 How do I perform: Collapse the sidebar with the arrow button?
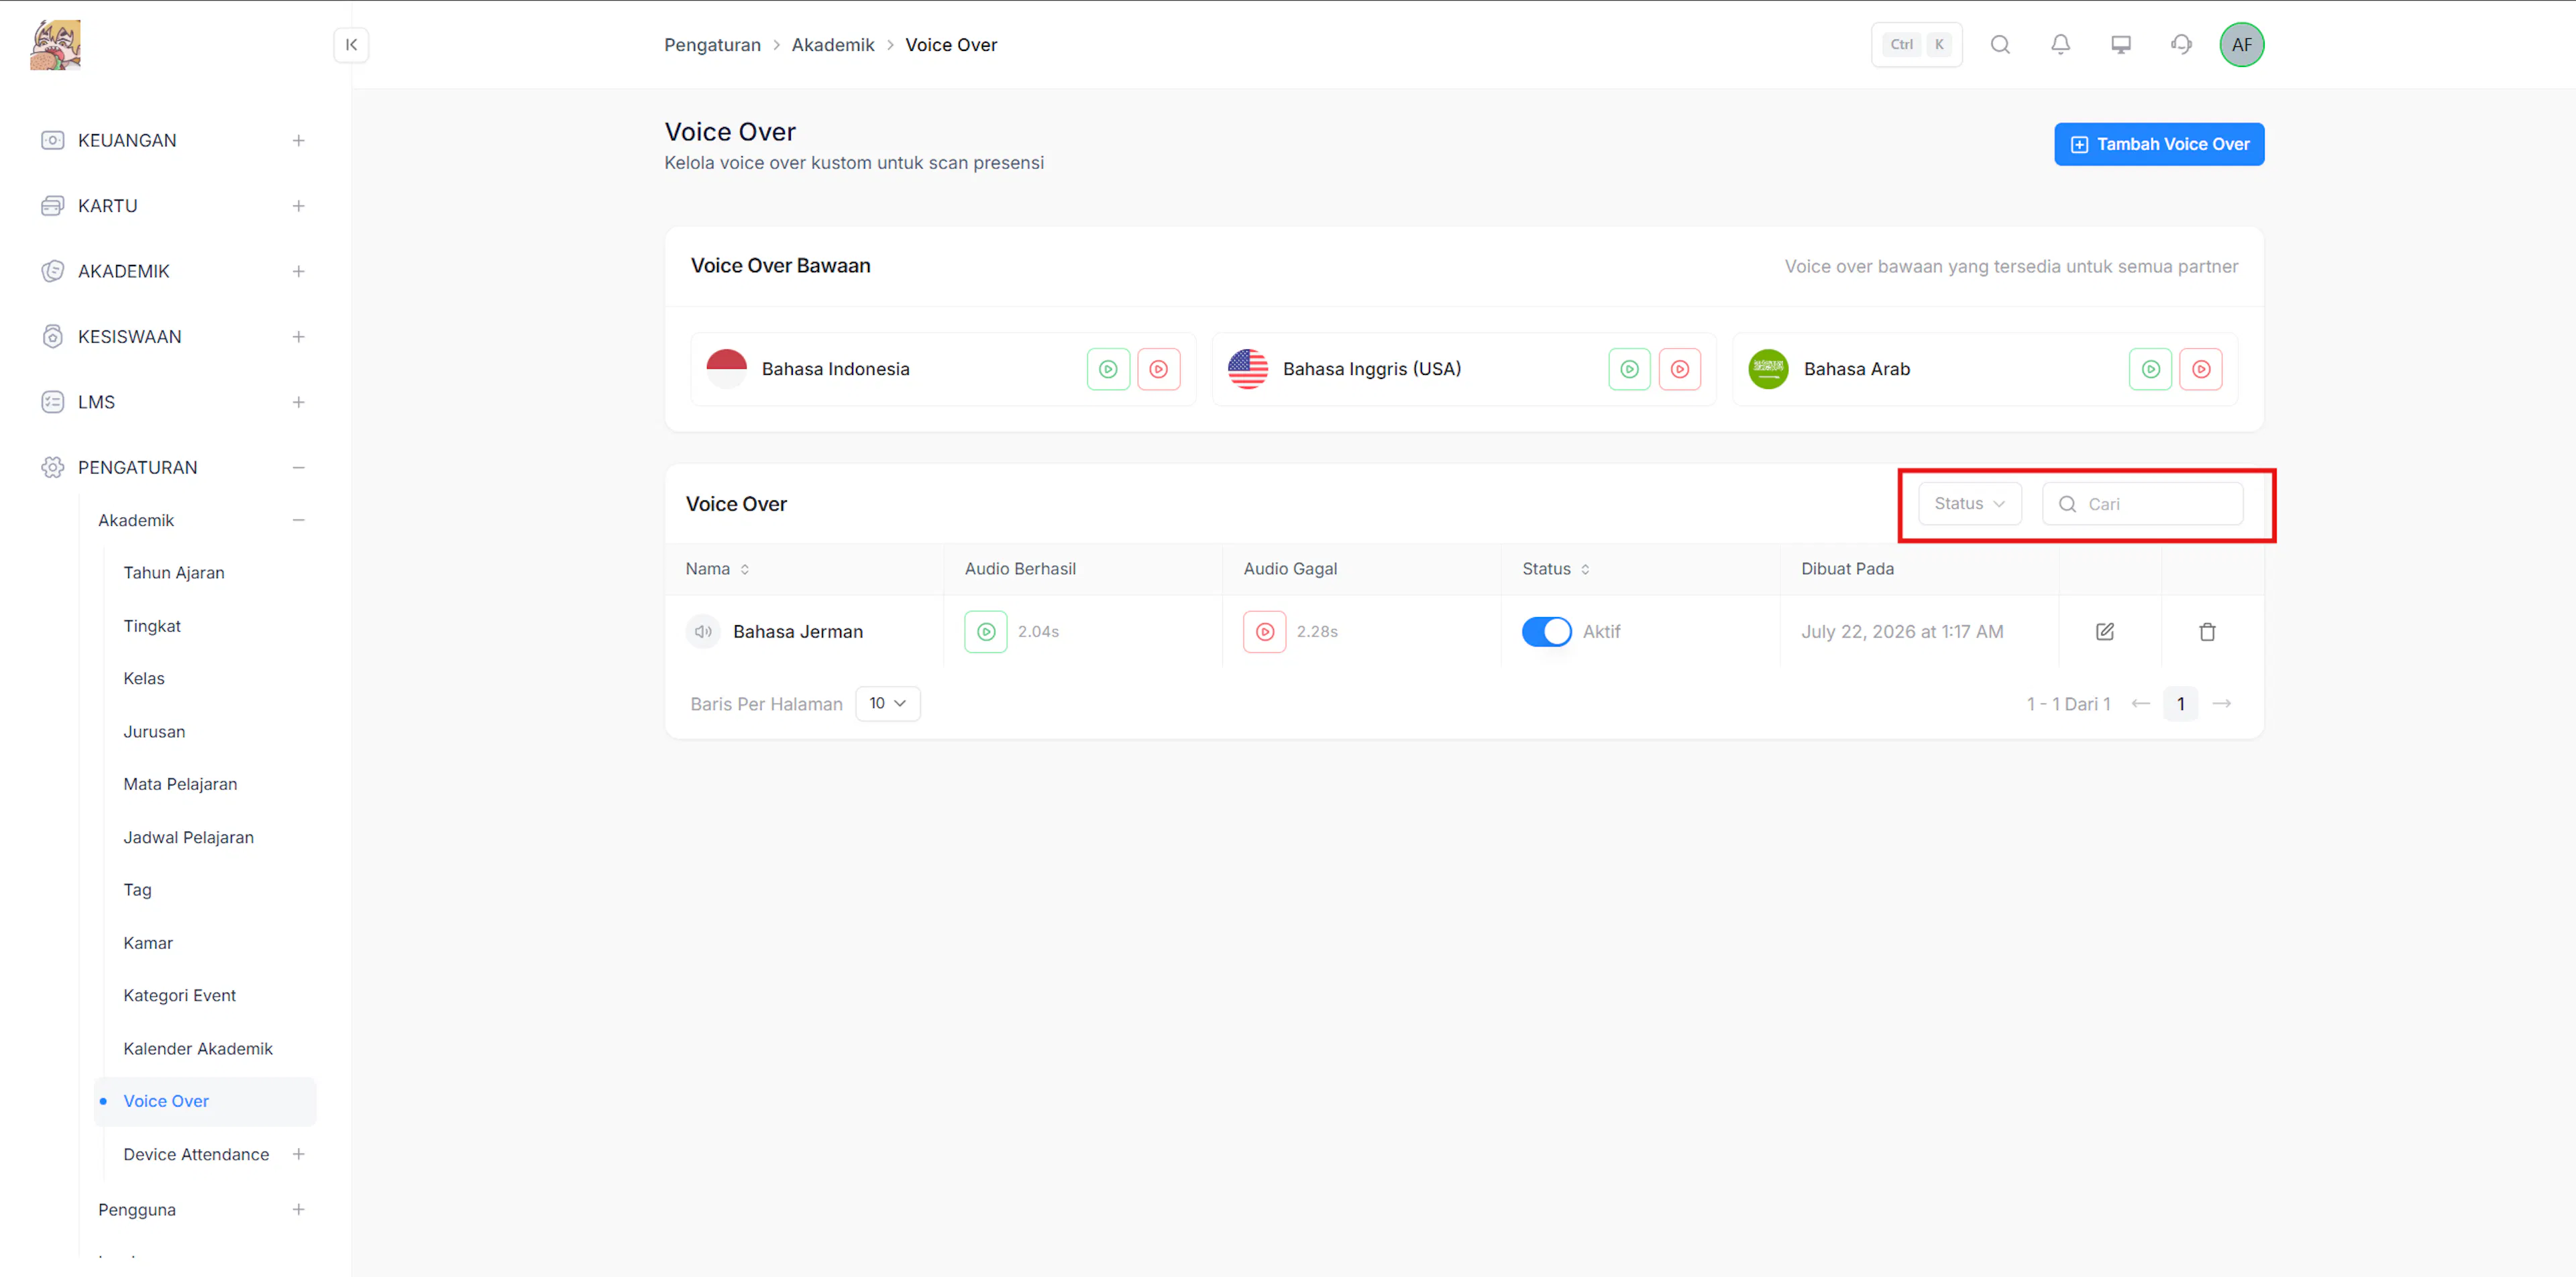(x=351, y=45)
